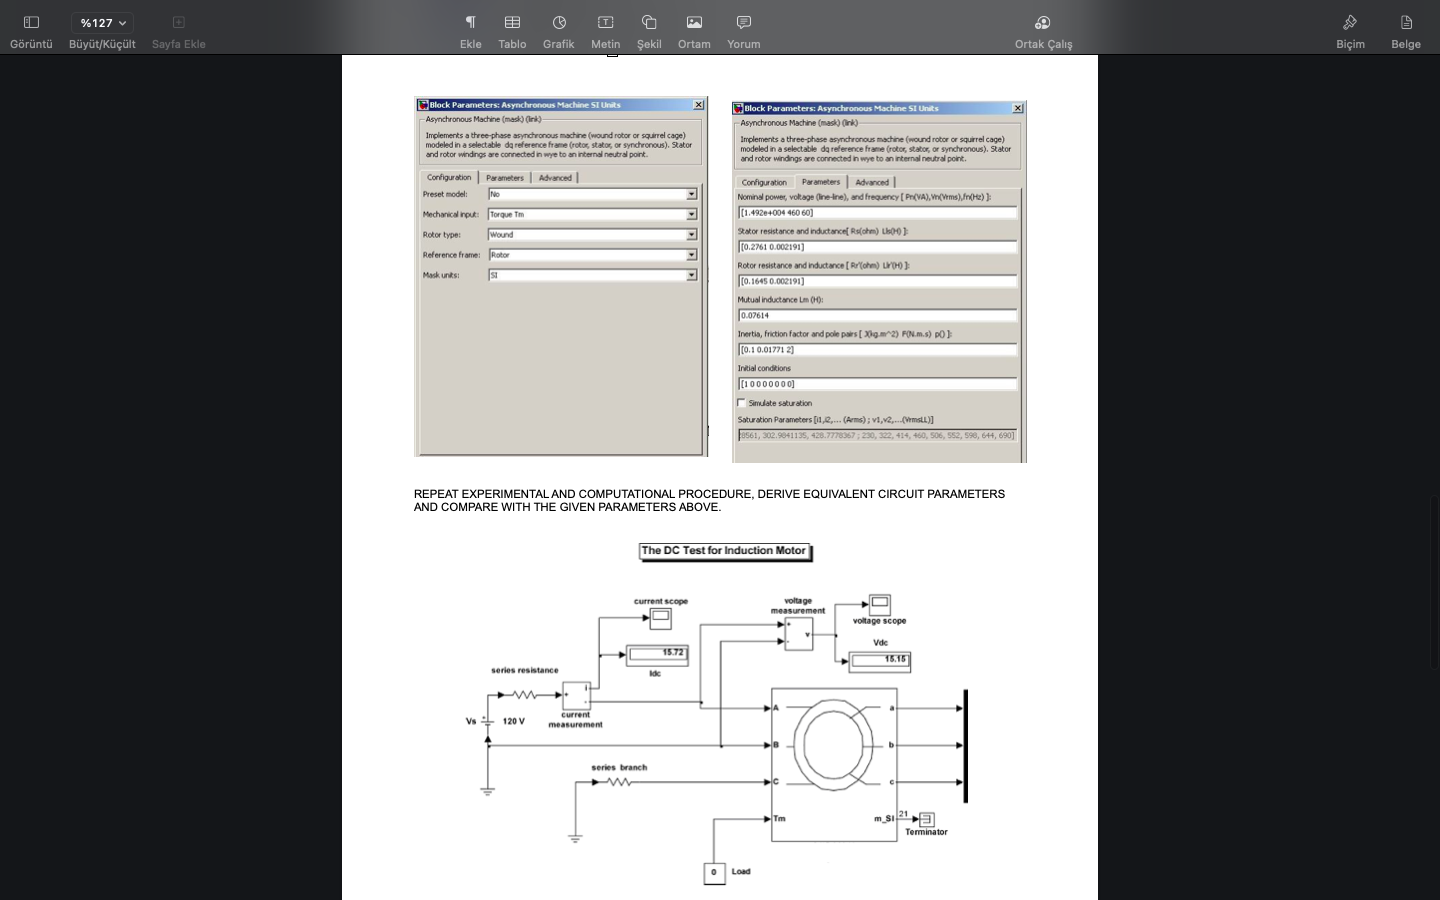This screenshot has width=1440, height=900.
Task: Open the %127 zoom level dropdown
Action: pyautogui.click(x=102, y=23)
